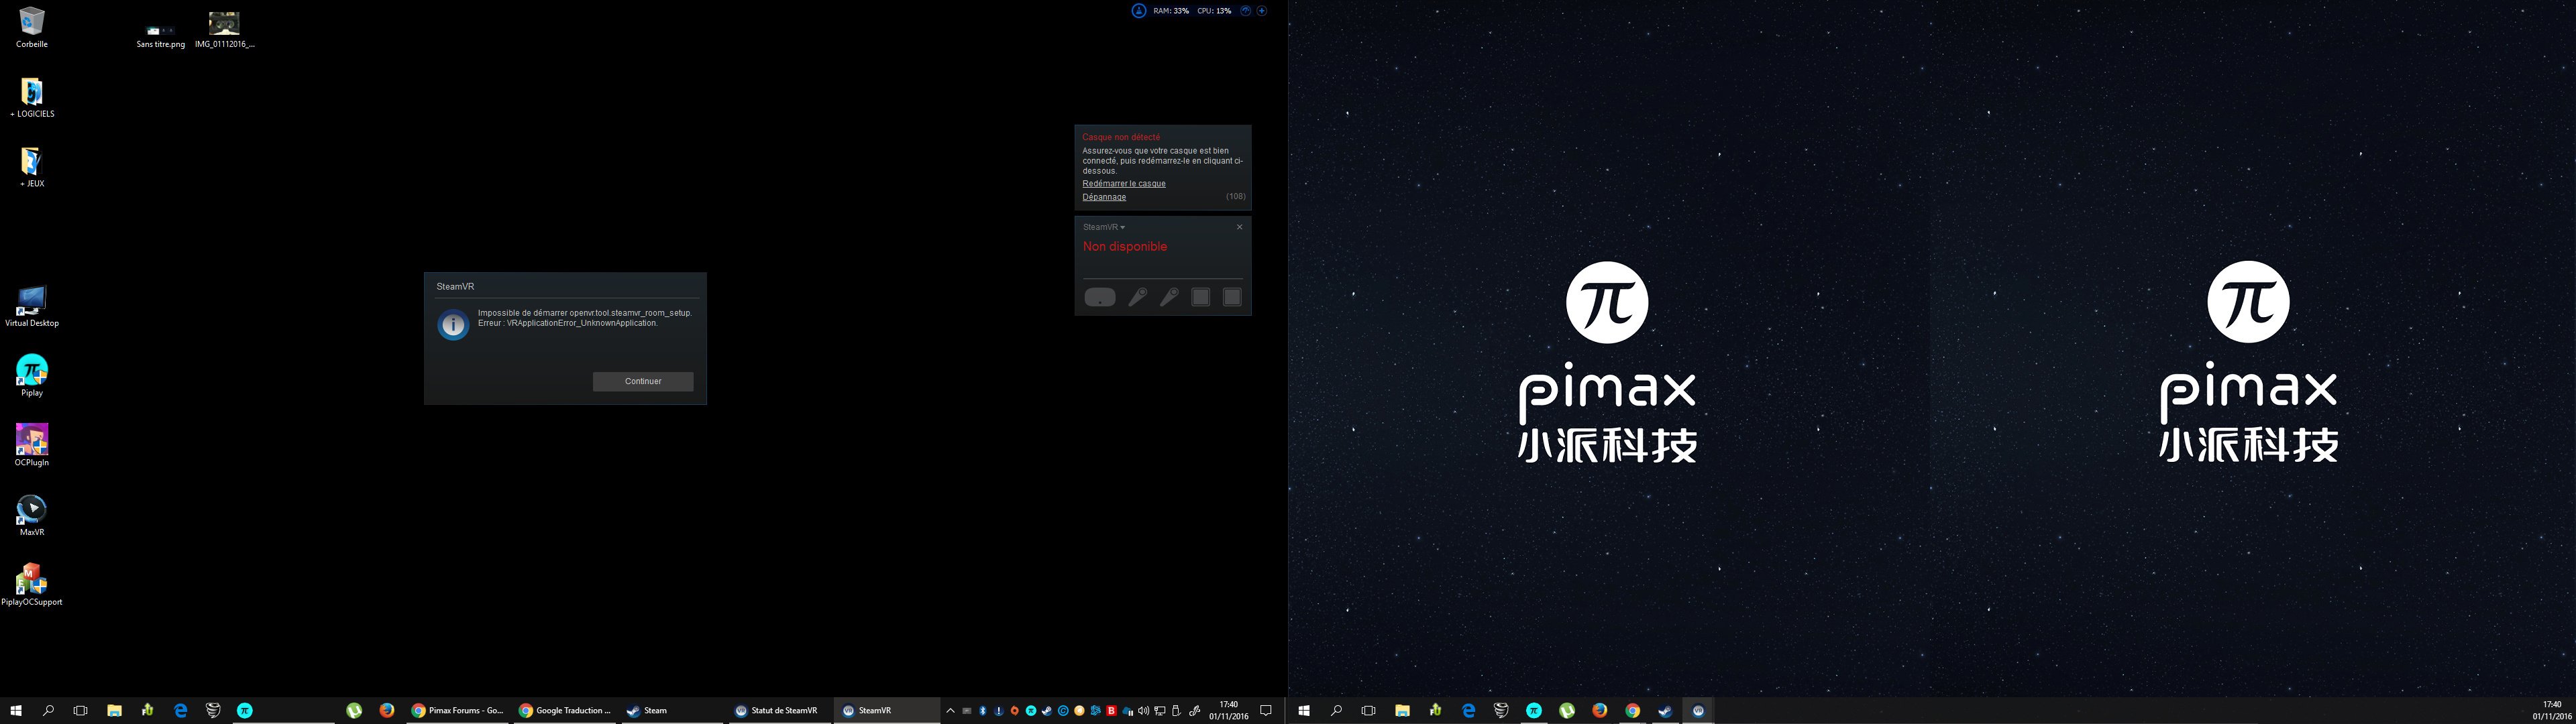Open Firefox from the main monitor taskbar
2576x724 pixels.
click(x=387, y=711)
